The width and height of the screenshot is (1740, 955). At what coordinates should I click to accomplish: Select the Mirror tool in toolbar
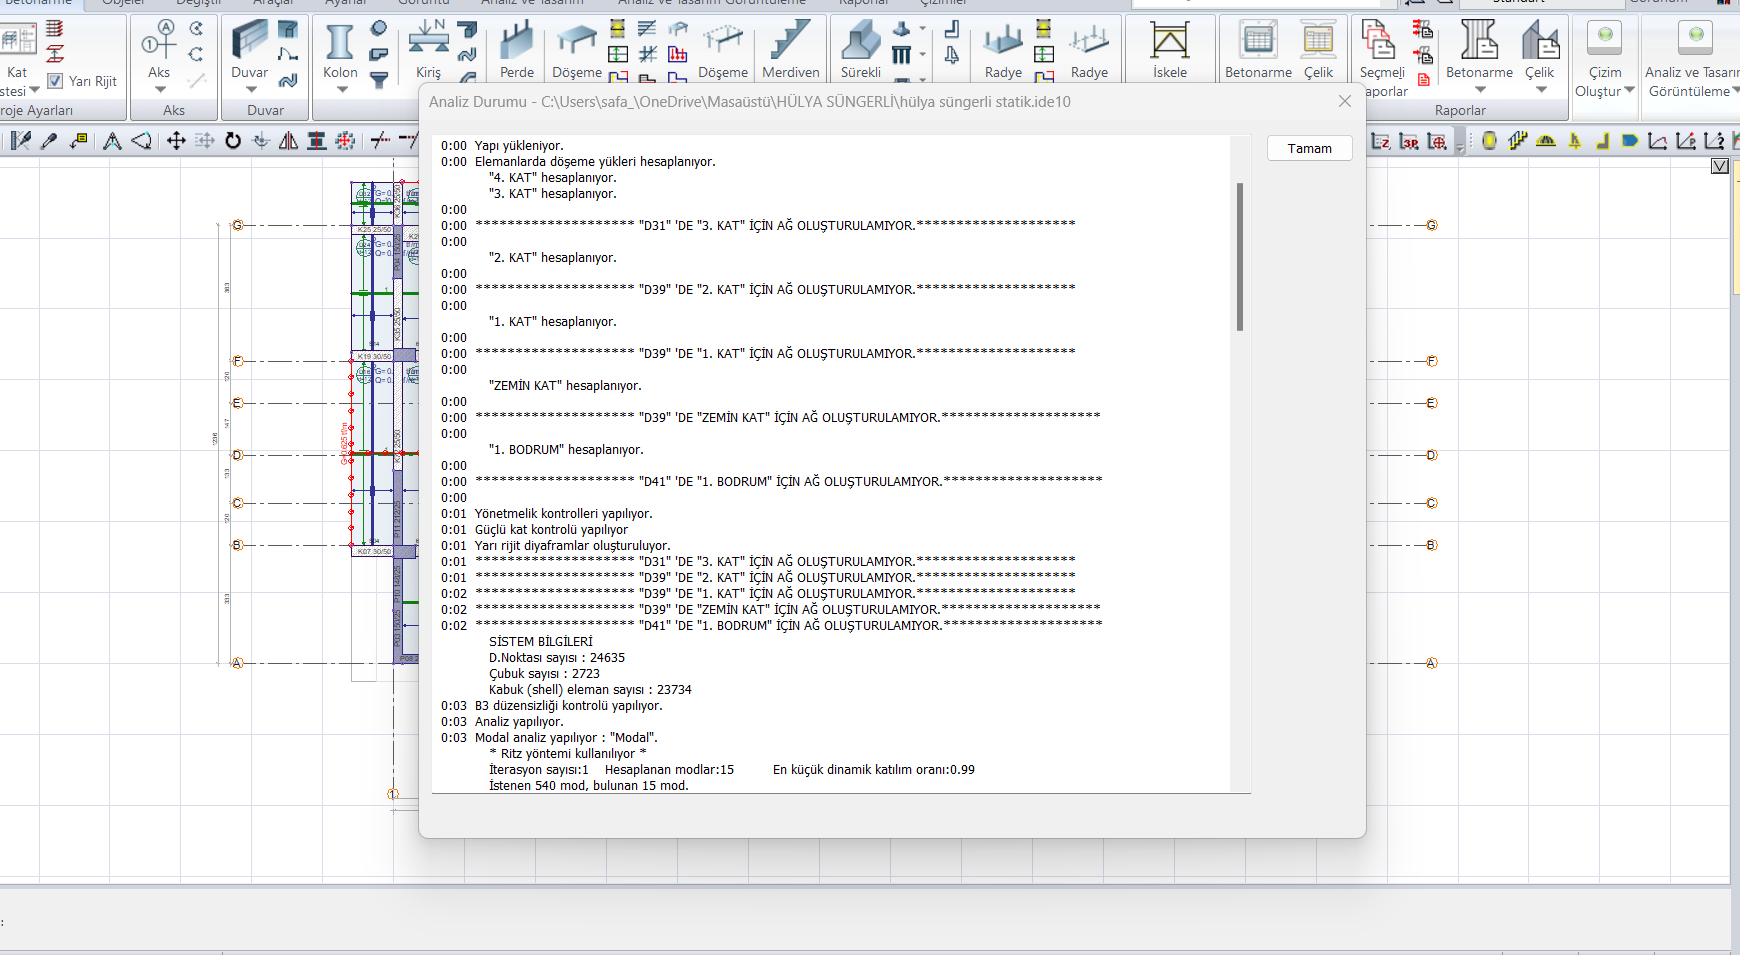288,141
